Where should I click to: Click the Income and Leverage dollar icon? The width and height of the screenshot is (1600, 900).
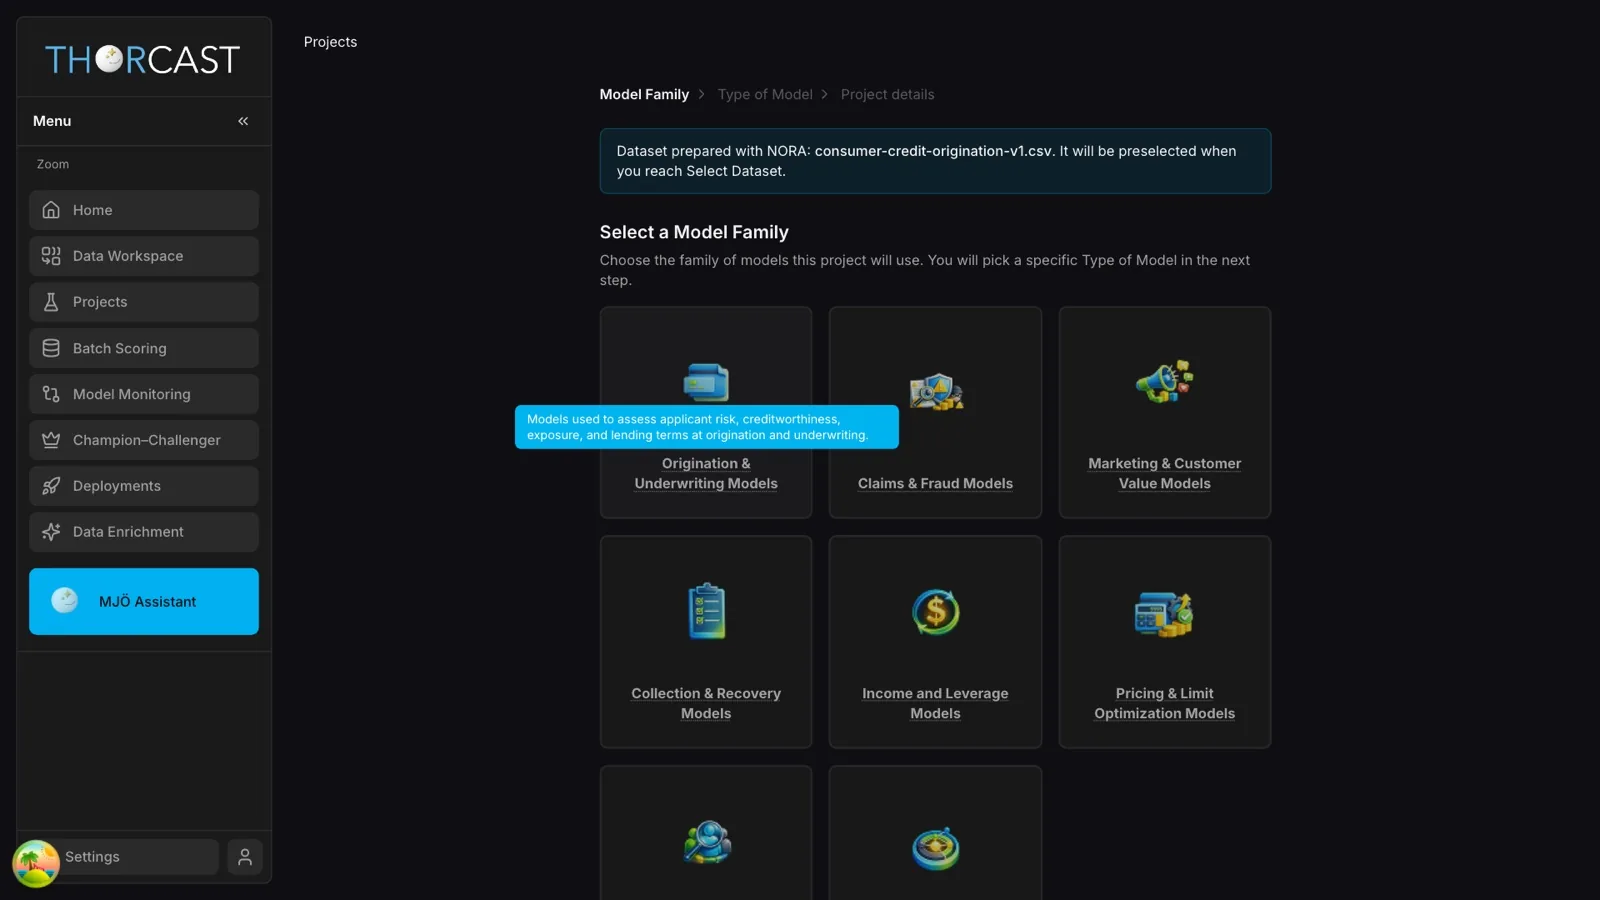(x=936, y=612)
